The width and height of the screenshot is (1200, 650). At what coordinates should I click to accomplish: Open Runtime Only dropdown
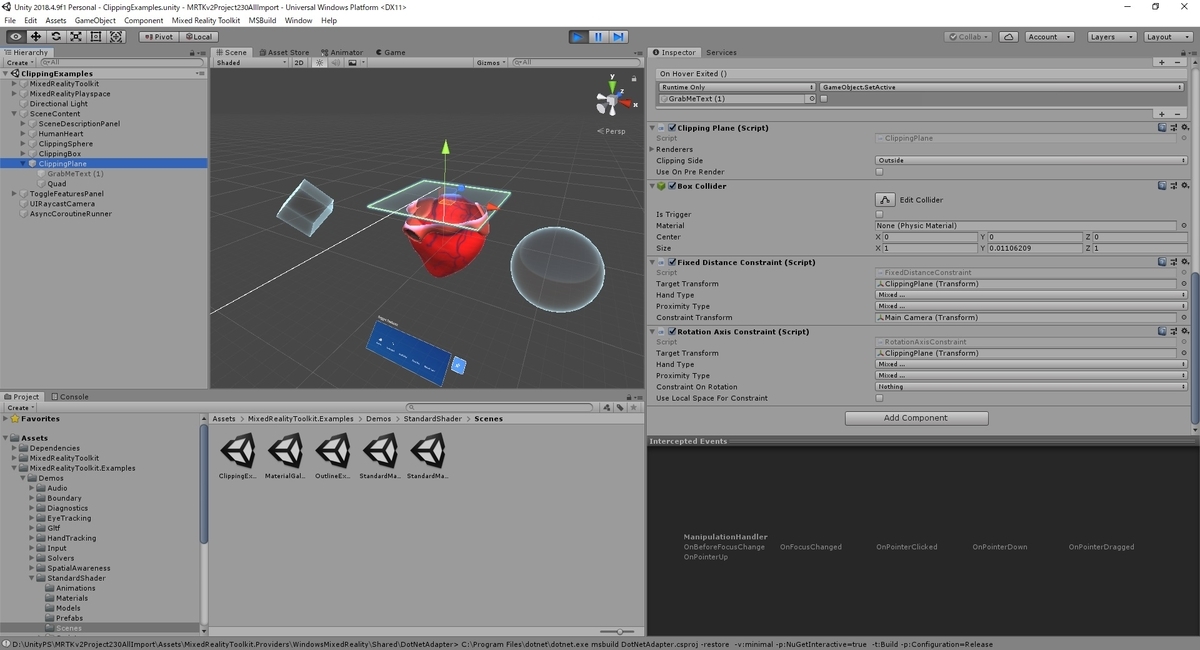point(737,87)
